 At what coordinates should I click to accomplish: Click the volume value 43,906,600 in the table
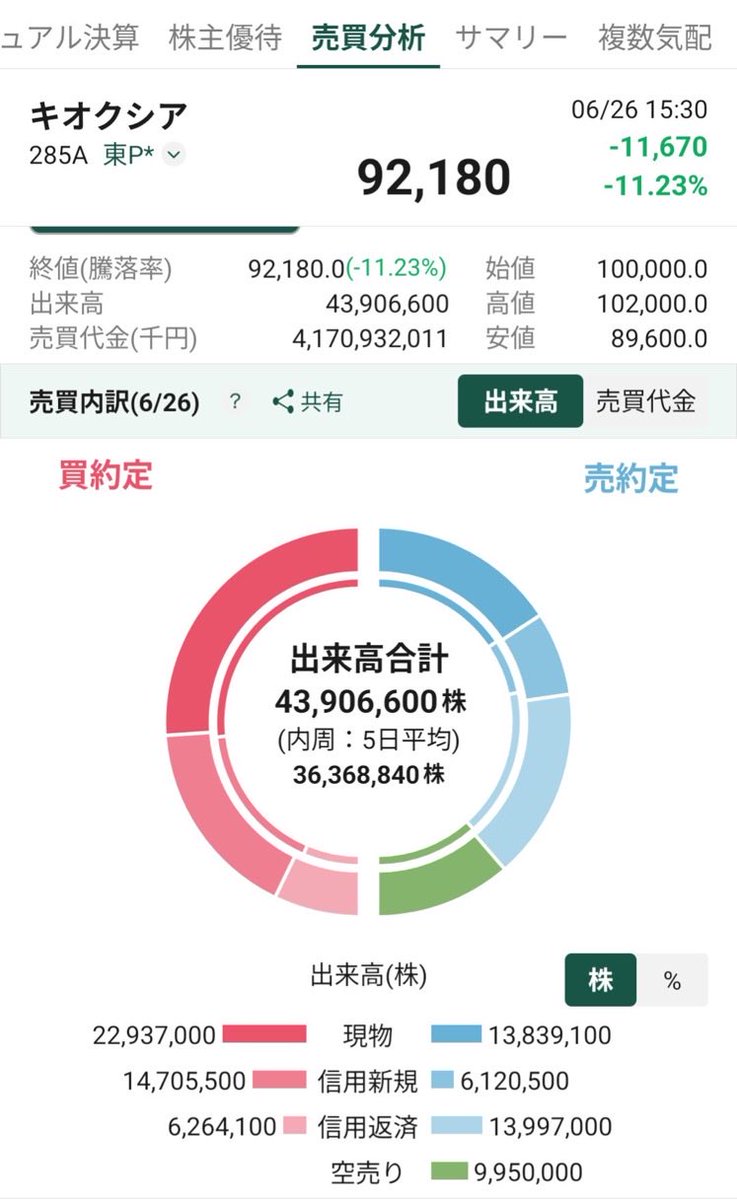click(387, 303)
